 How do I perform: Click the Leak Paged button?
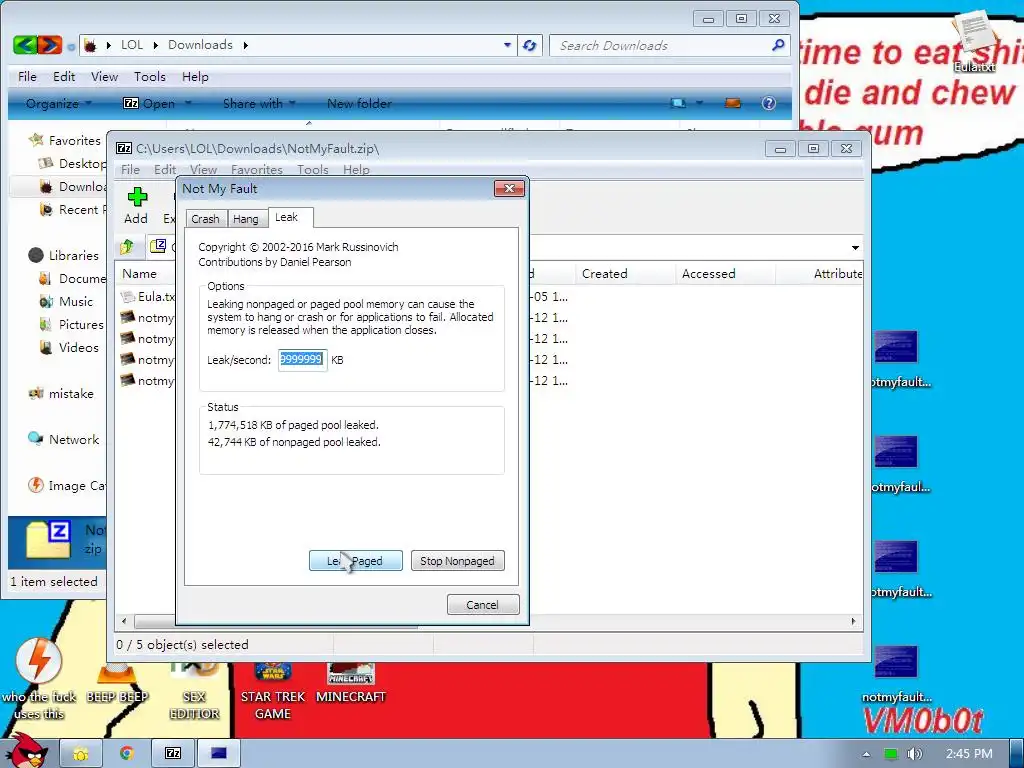pos(355,561)
